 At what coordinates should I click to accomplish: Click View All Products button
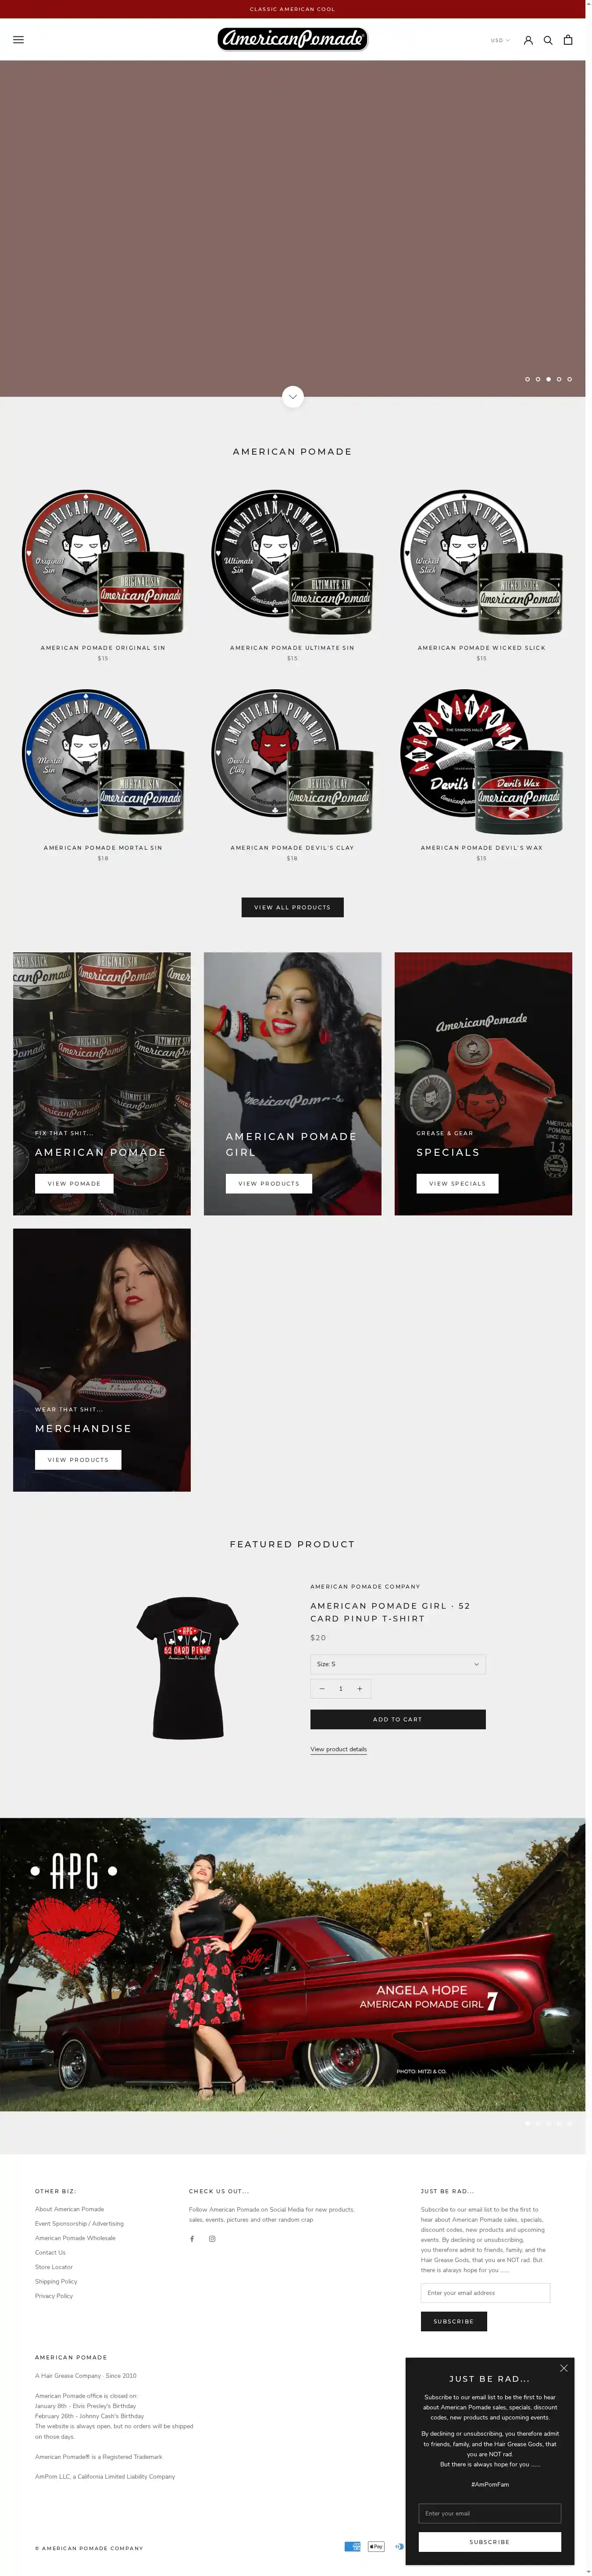[x=292, y=907]
